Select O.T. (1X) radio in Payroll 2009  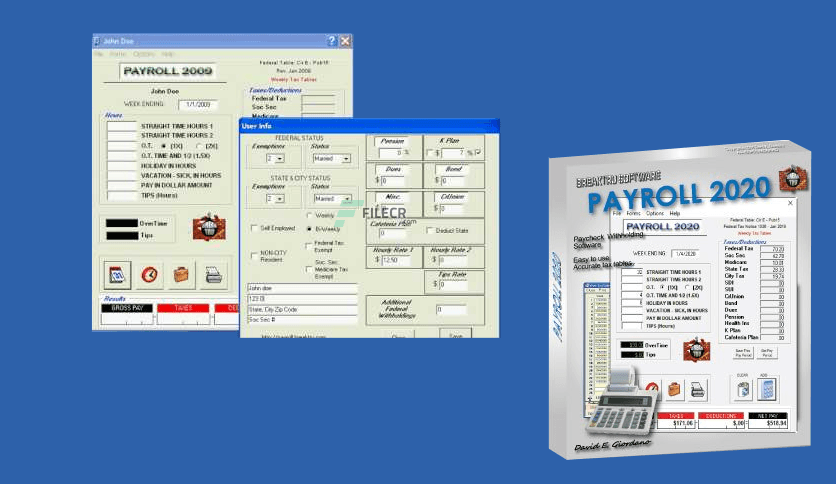164,146
